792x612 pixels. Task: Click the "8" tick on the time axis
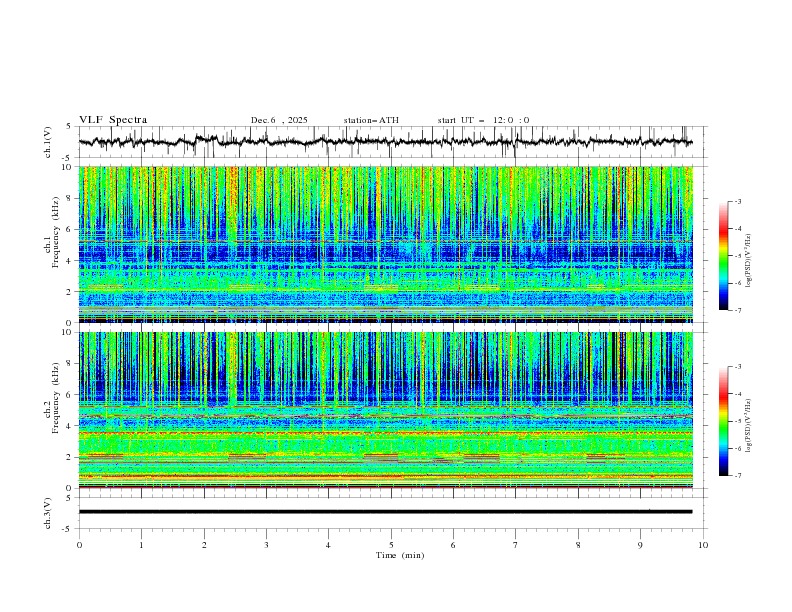pos(578,545)
